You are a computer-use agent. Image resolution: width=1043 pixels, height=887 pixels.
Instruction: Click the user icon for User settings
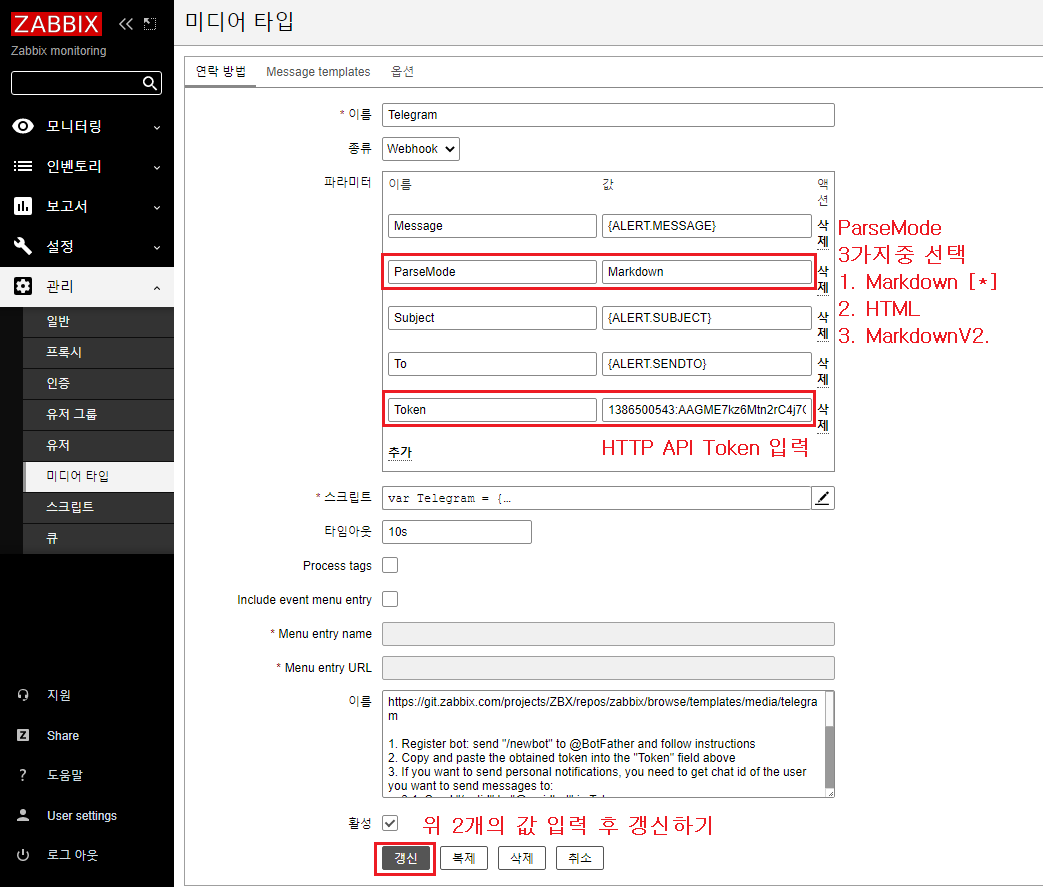[23, 815]
